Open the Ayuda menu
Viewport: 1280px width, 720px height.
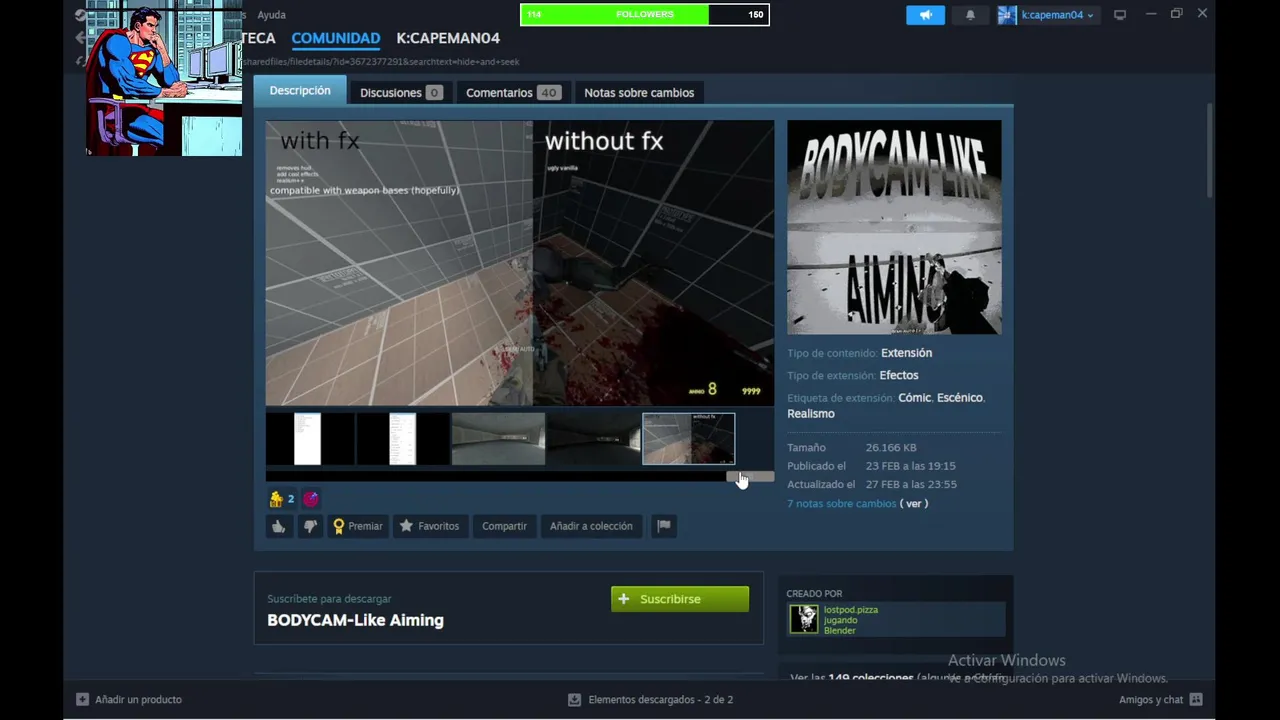[x=271, y=15]
